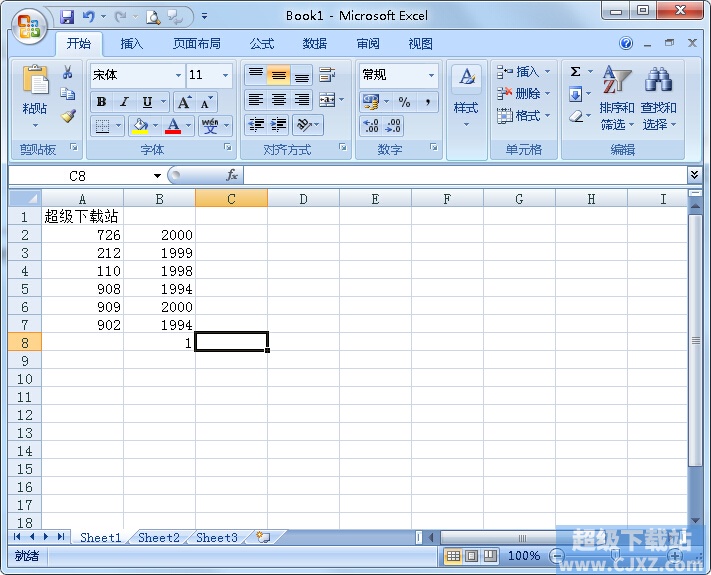Switch to the 插入 ribbon tab
Image resolution: width=711 pixels, height=575 pixels.
tap(132, 44)
